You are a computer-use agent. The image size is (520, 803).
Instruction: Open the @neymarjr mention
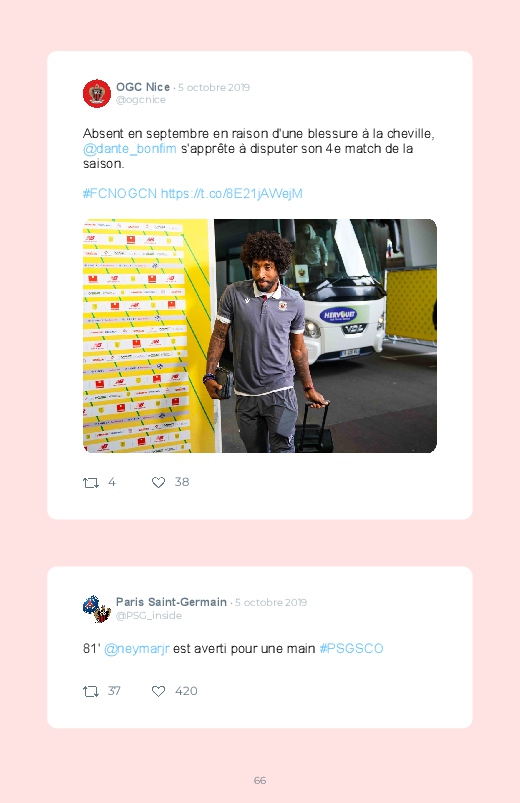coord(136,649)
